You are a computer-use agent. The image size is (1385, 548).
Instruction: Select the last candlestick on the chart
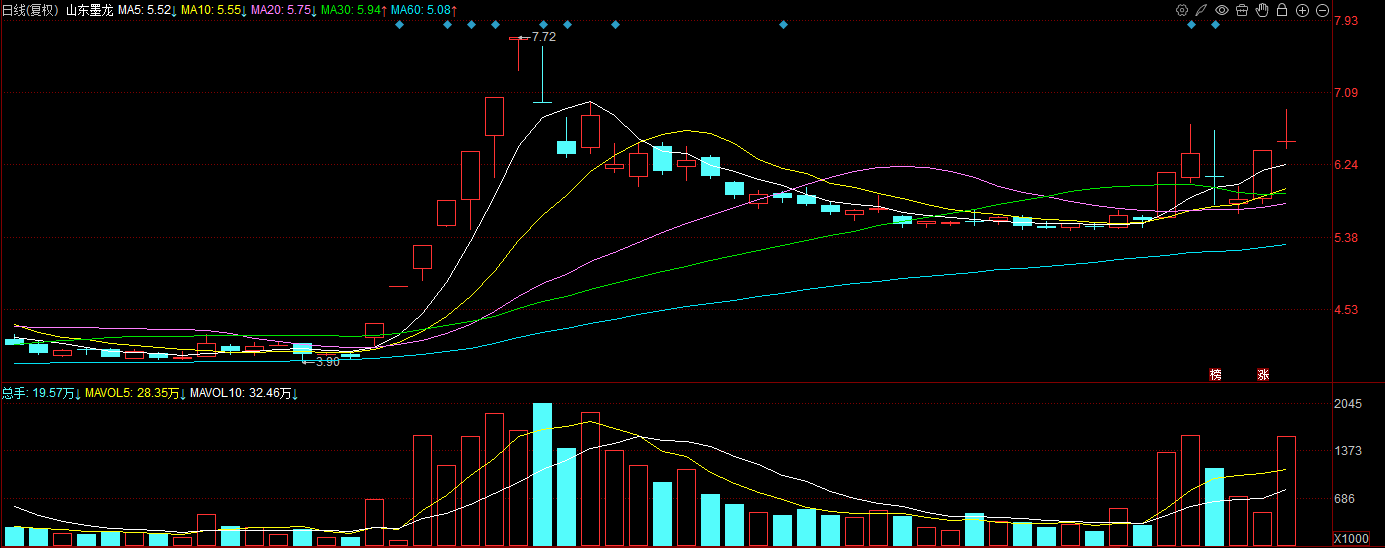(x=1286, y=128)
